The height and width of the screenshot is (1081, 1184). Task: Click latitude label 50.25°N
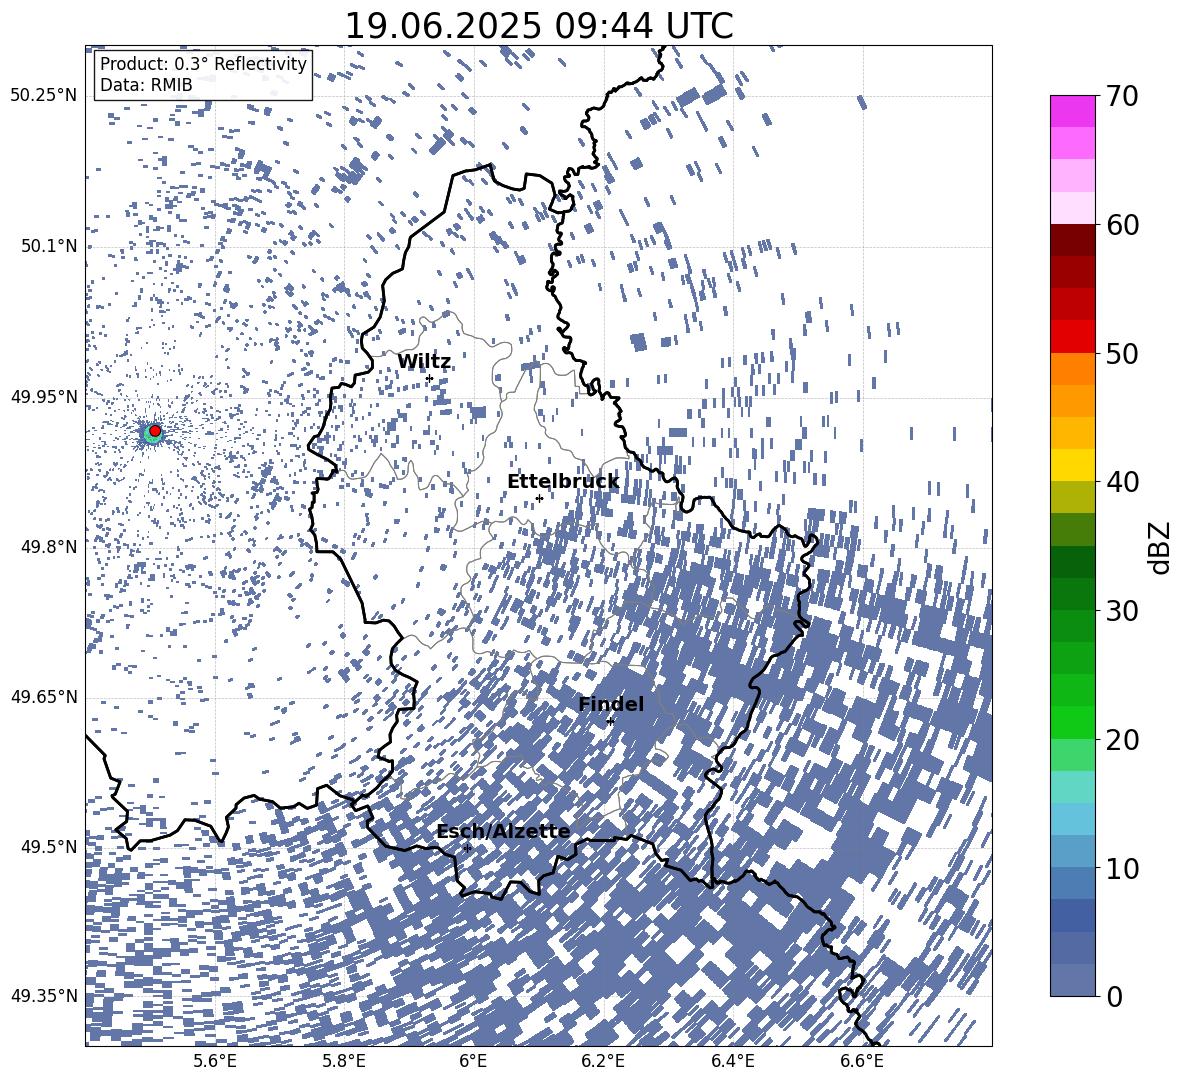click(x=44, y=95)
